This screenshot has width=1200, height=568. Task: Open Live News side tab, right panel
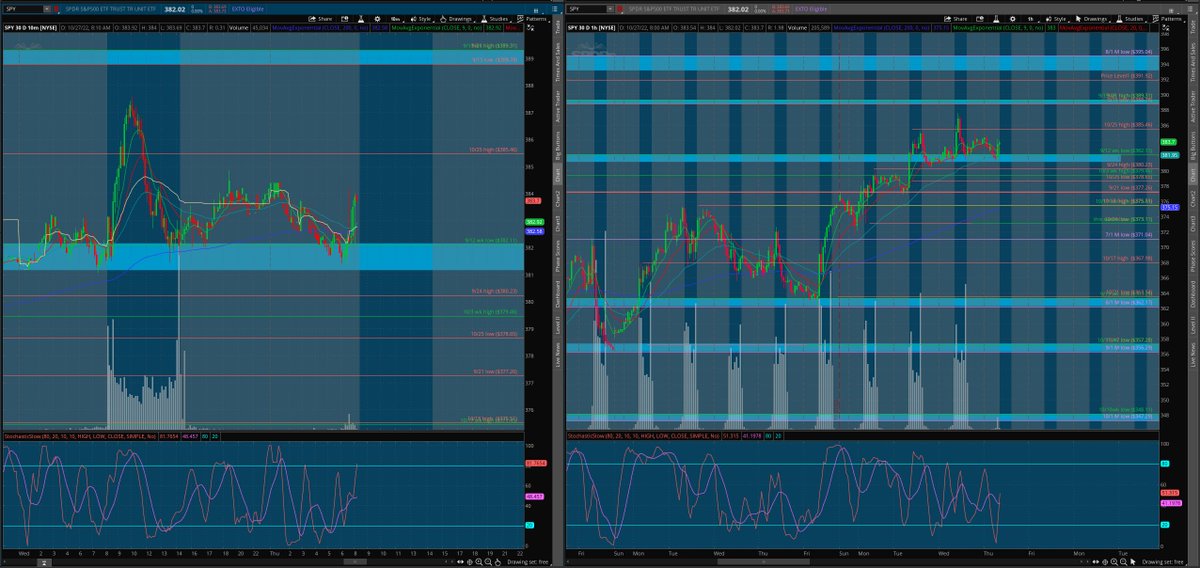point(1192,355)
